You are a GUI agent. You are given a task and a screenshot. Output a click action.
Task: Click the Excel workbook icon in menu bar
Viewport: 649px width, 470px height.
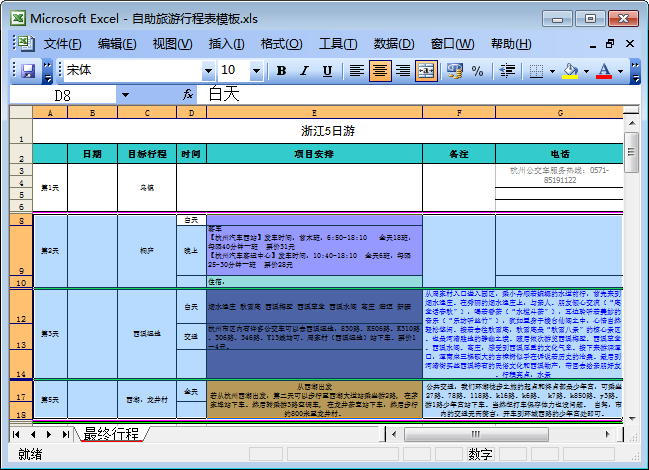tap(26, 43)
